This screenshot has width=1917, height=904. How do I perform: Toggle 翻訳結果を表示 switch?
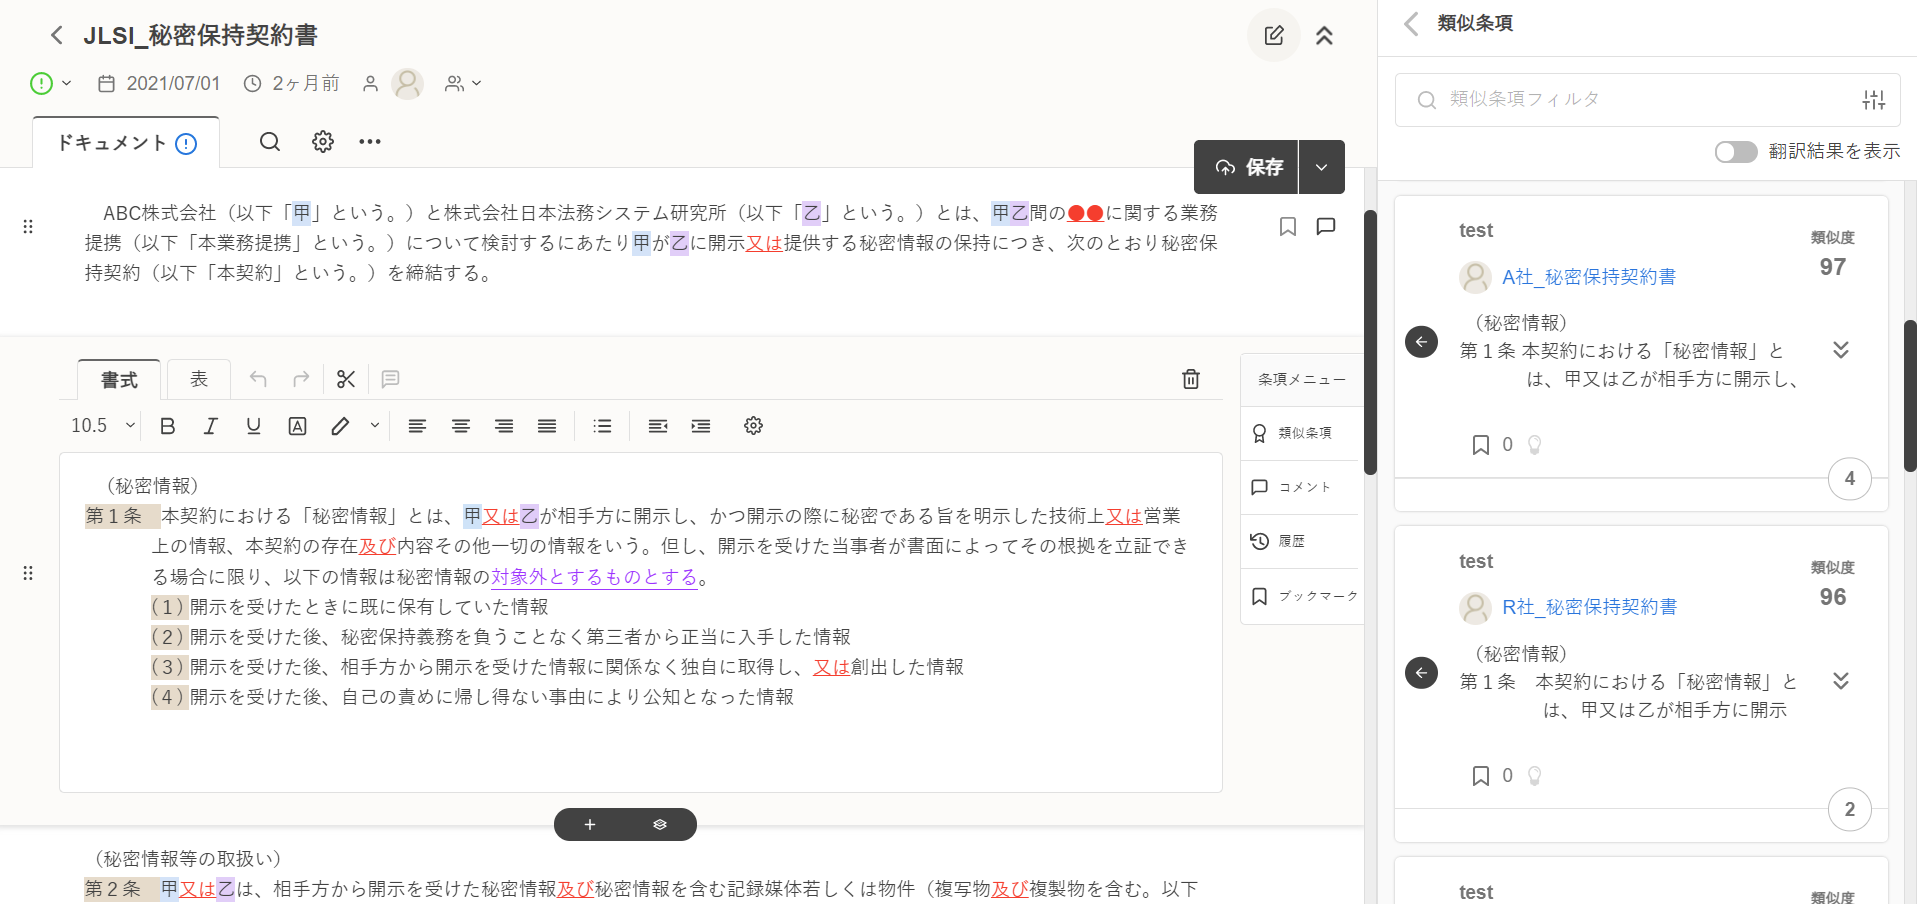click(x=1735, y=151)
